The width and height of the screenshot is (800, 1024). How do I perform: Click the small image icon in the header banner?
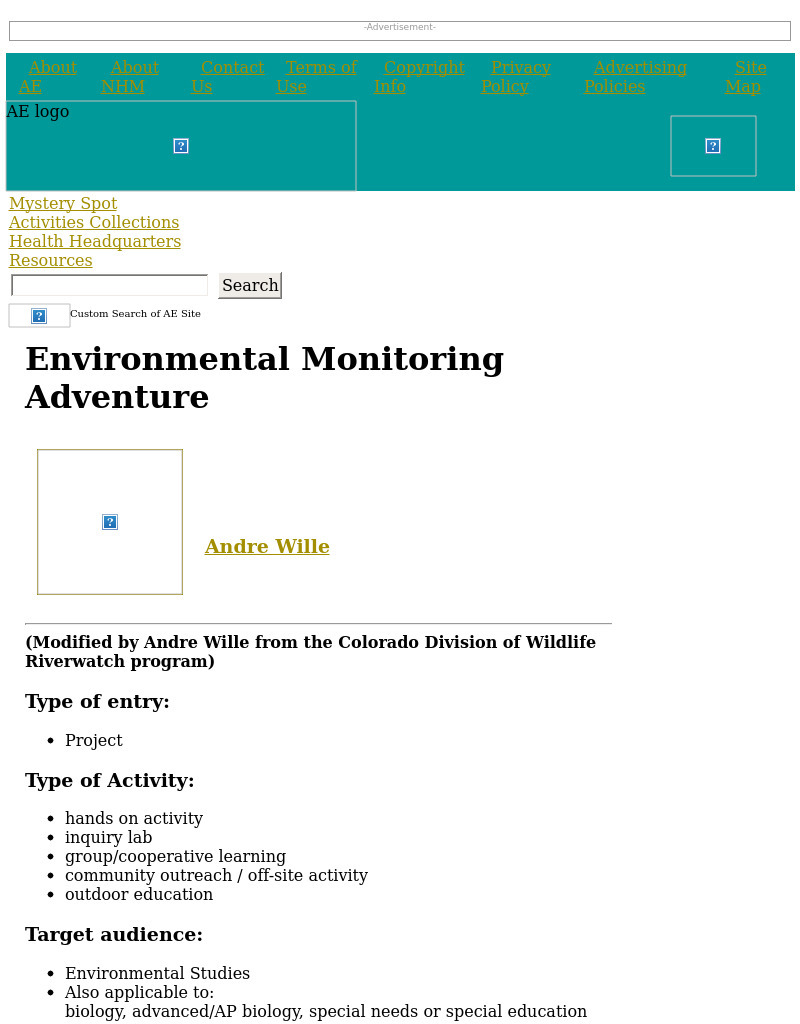pyautogui.click(x=180, y=145)
